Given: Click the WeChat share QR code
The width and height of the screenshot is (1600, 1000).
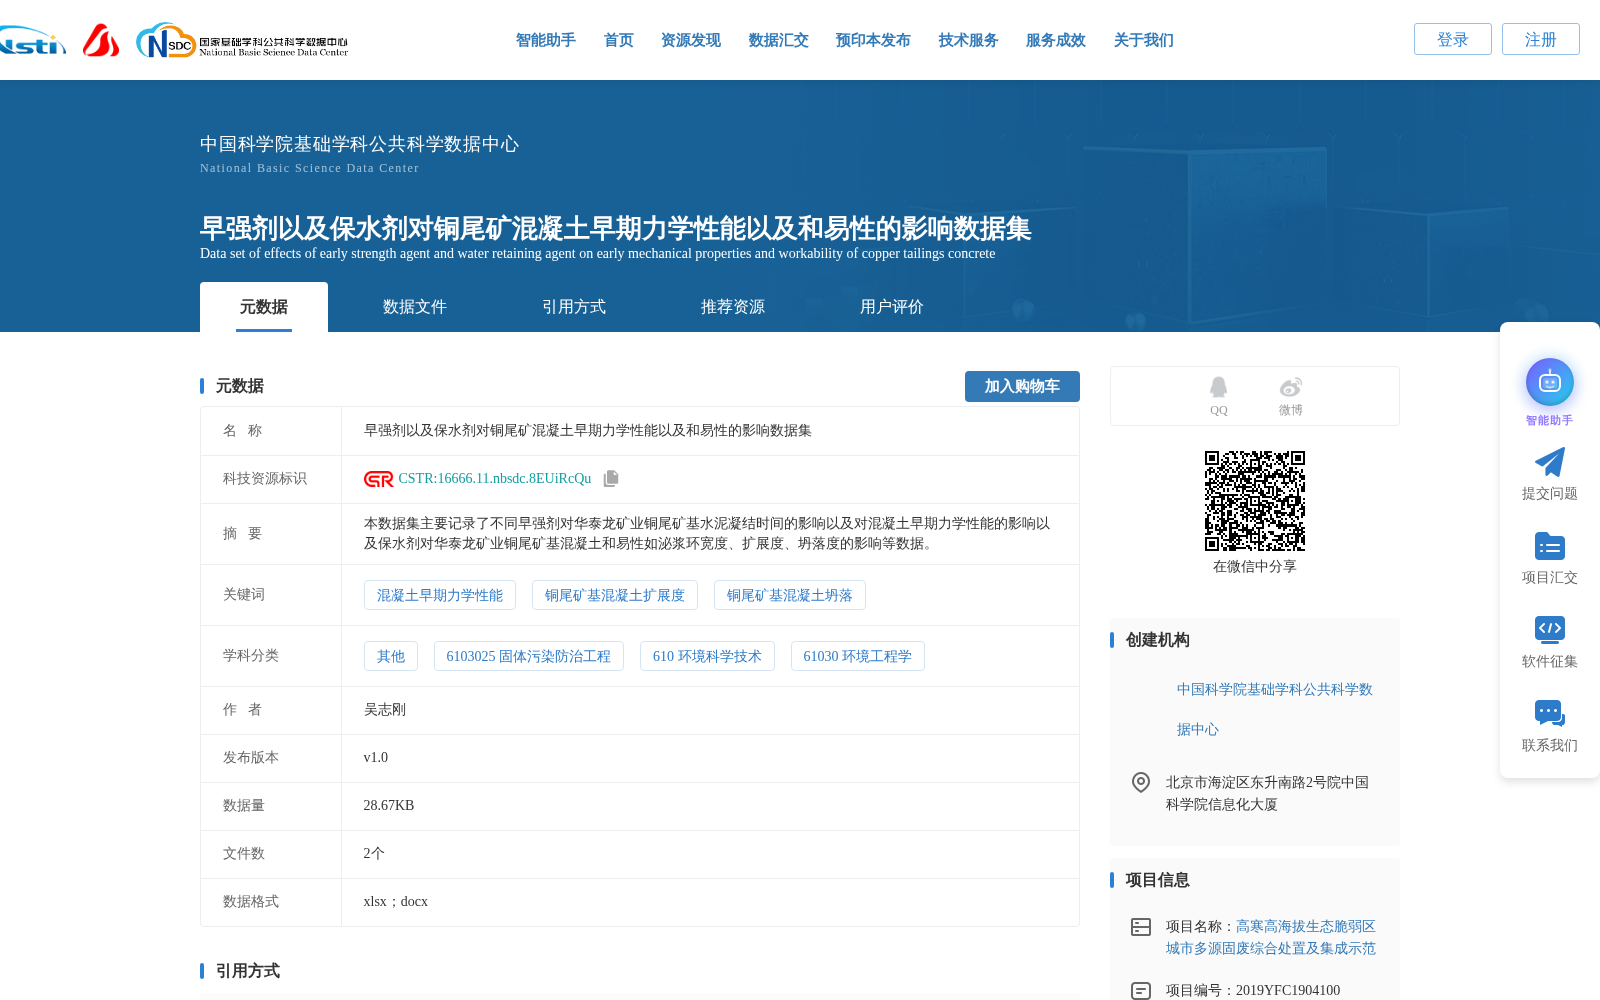Looking at the screenshot, I should 1254,500.
